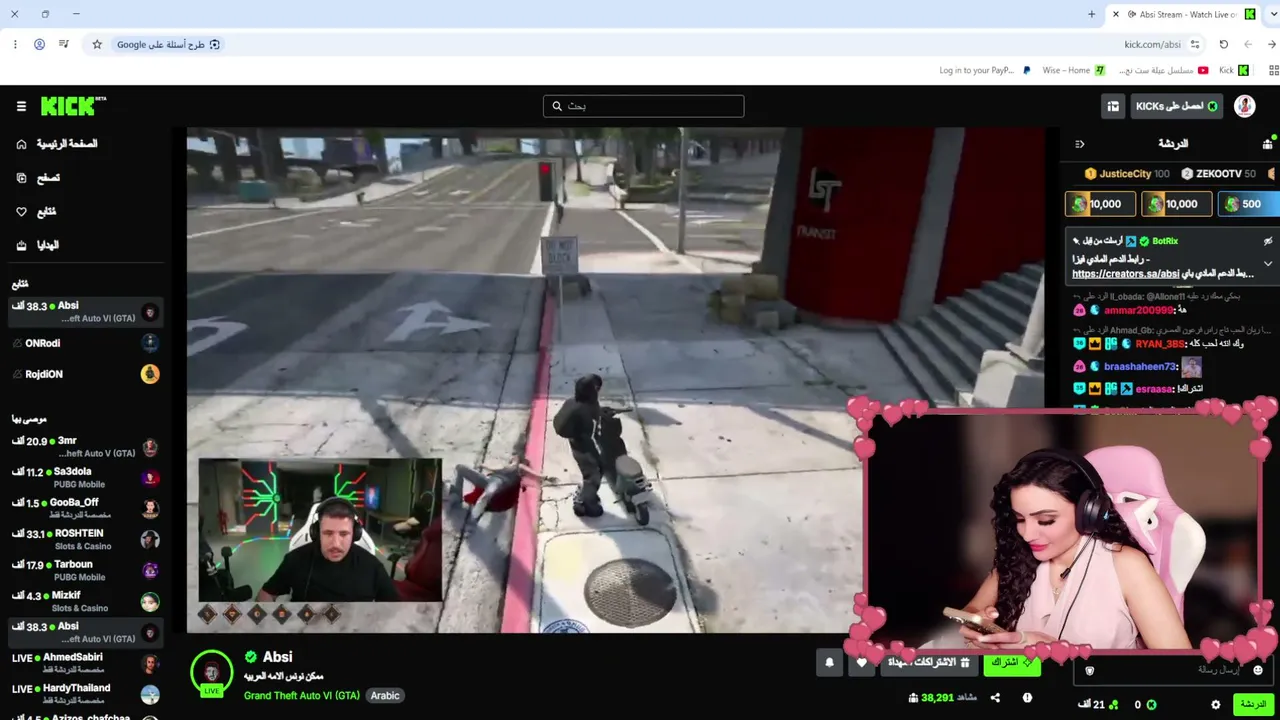Open the Browse sidebar icon

point(21,178)
